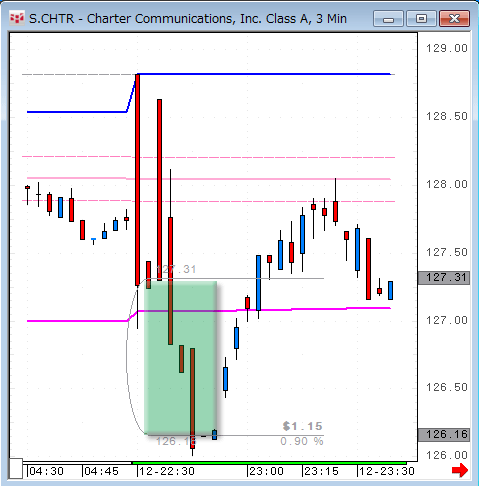The height and width of the screenshot is (486, 479).
Task: Click the 127.00 price axis label
Action: pos(447,320)
